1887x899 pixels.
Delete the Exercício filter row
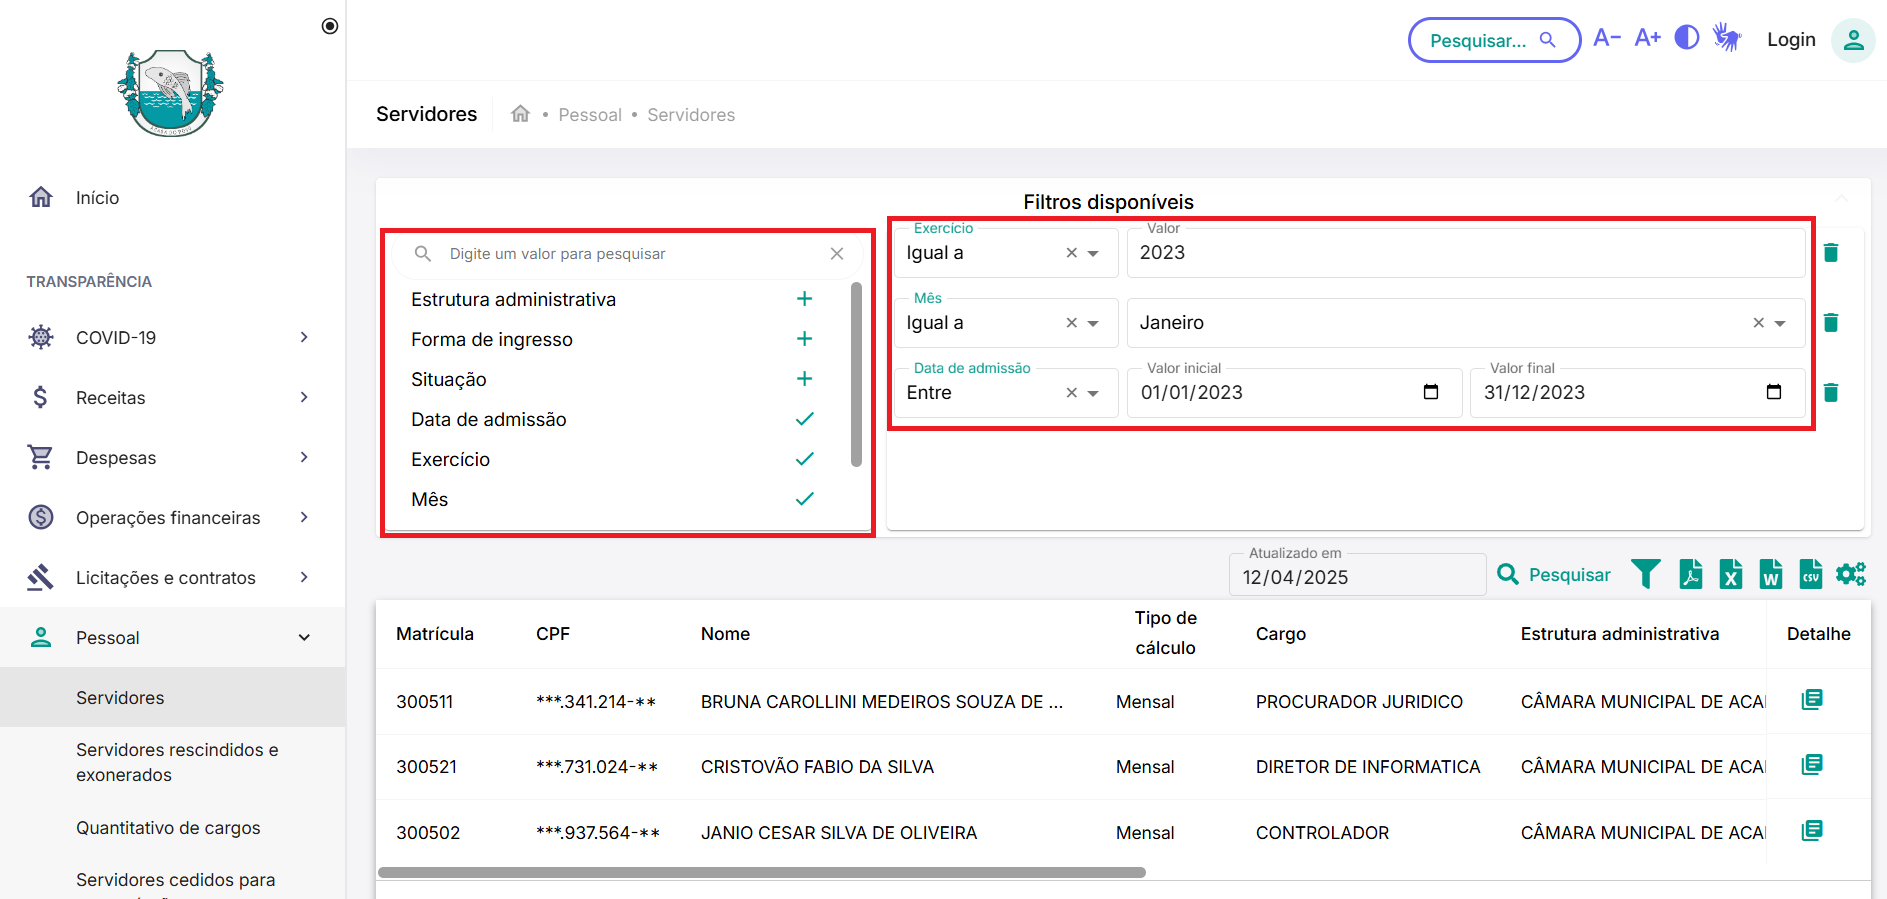click(x=1831, y=253)
